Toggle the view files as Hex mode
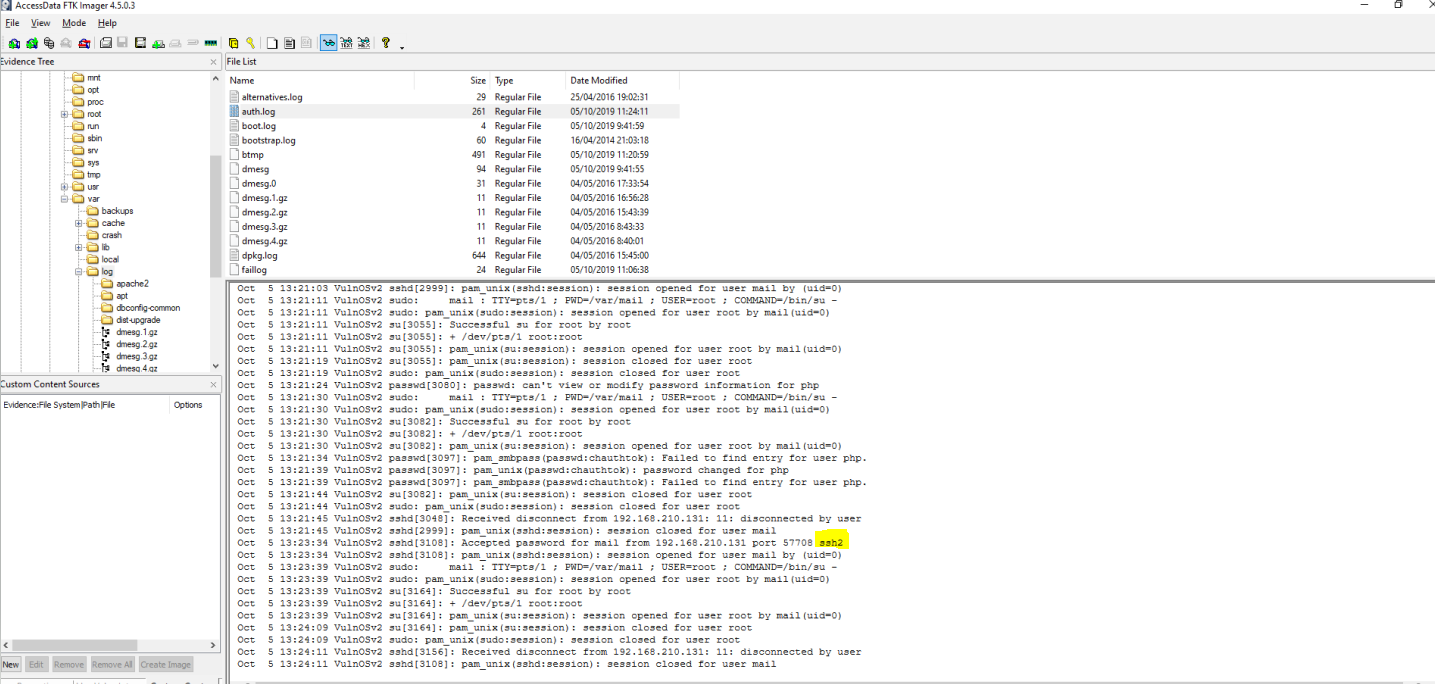The height and width of the screenshot is (684, 1435). tap(363, 43)
